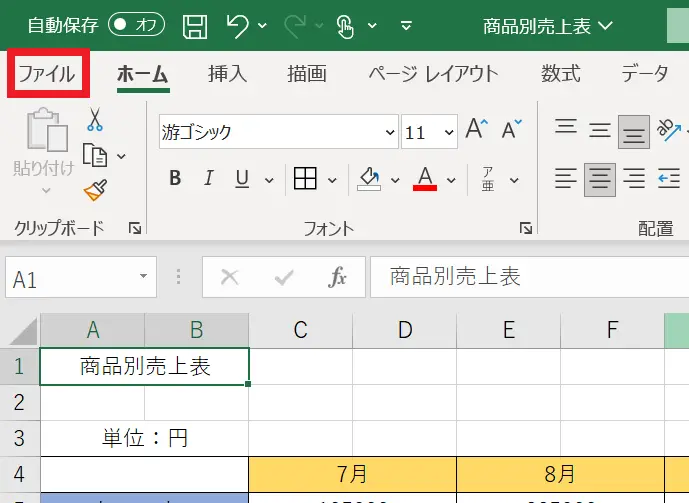The width and height of the screenshot is (689, 503).
Task: Click the Middle Align icon
Action: pyautogui.click(x=600, y=130)
